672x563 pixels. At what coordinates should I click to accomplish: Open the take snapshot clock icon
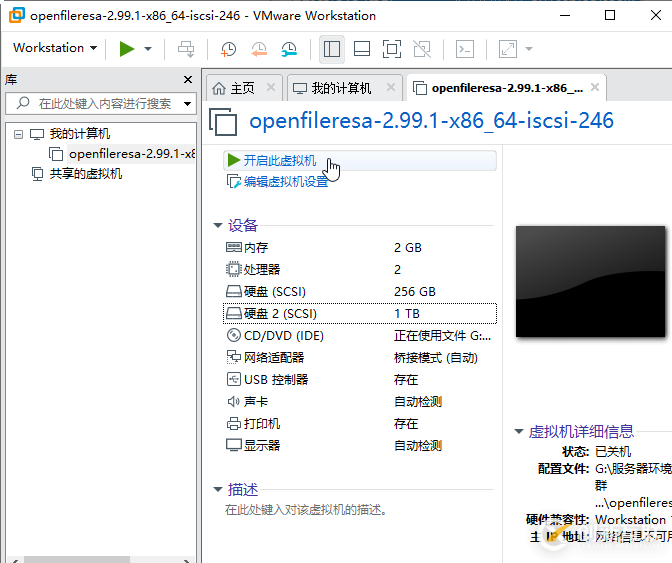229,48
